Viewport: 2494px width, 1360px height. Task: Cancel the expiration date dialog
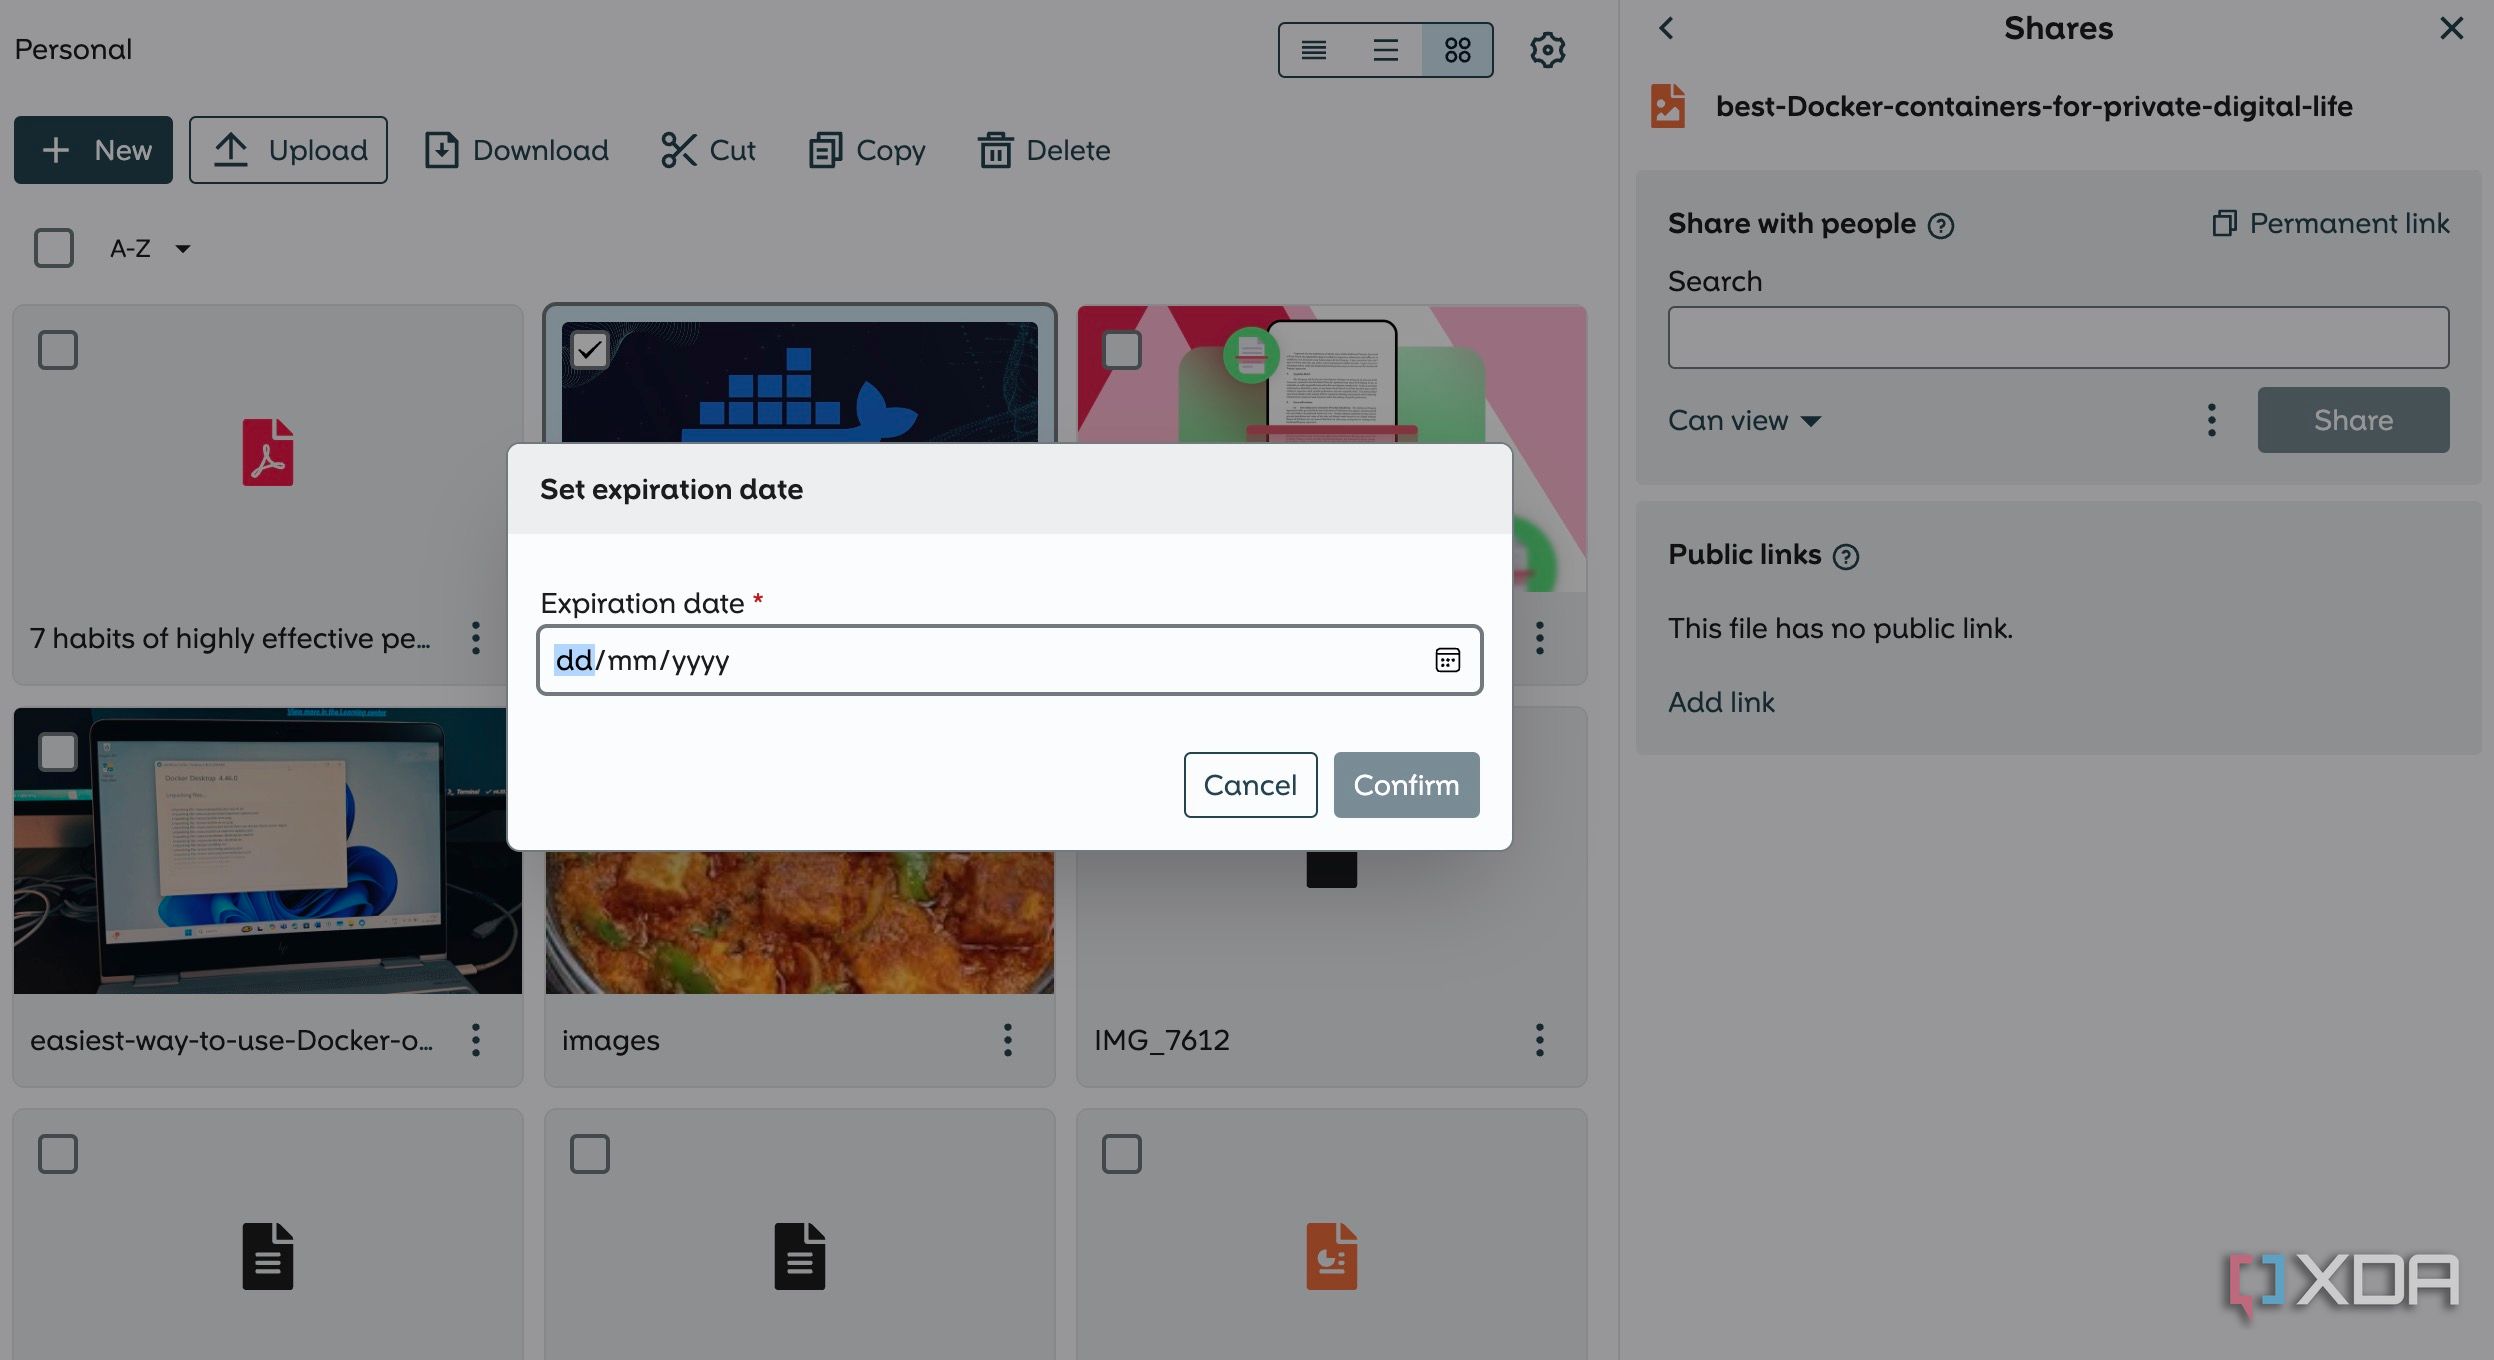coord(1250,785)
